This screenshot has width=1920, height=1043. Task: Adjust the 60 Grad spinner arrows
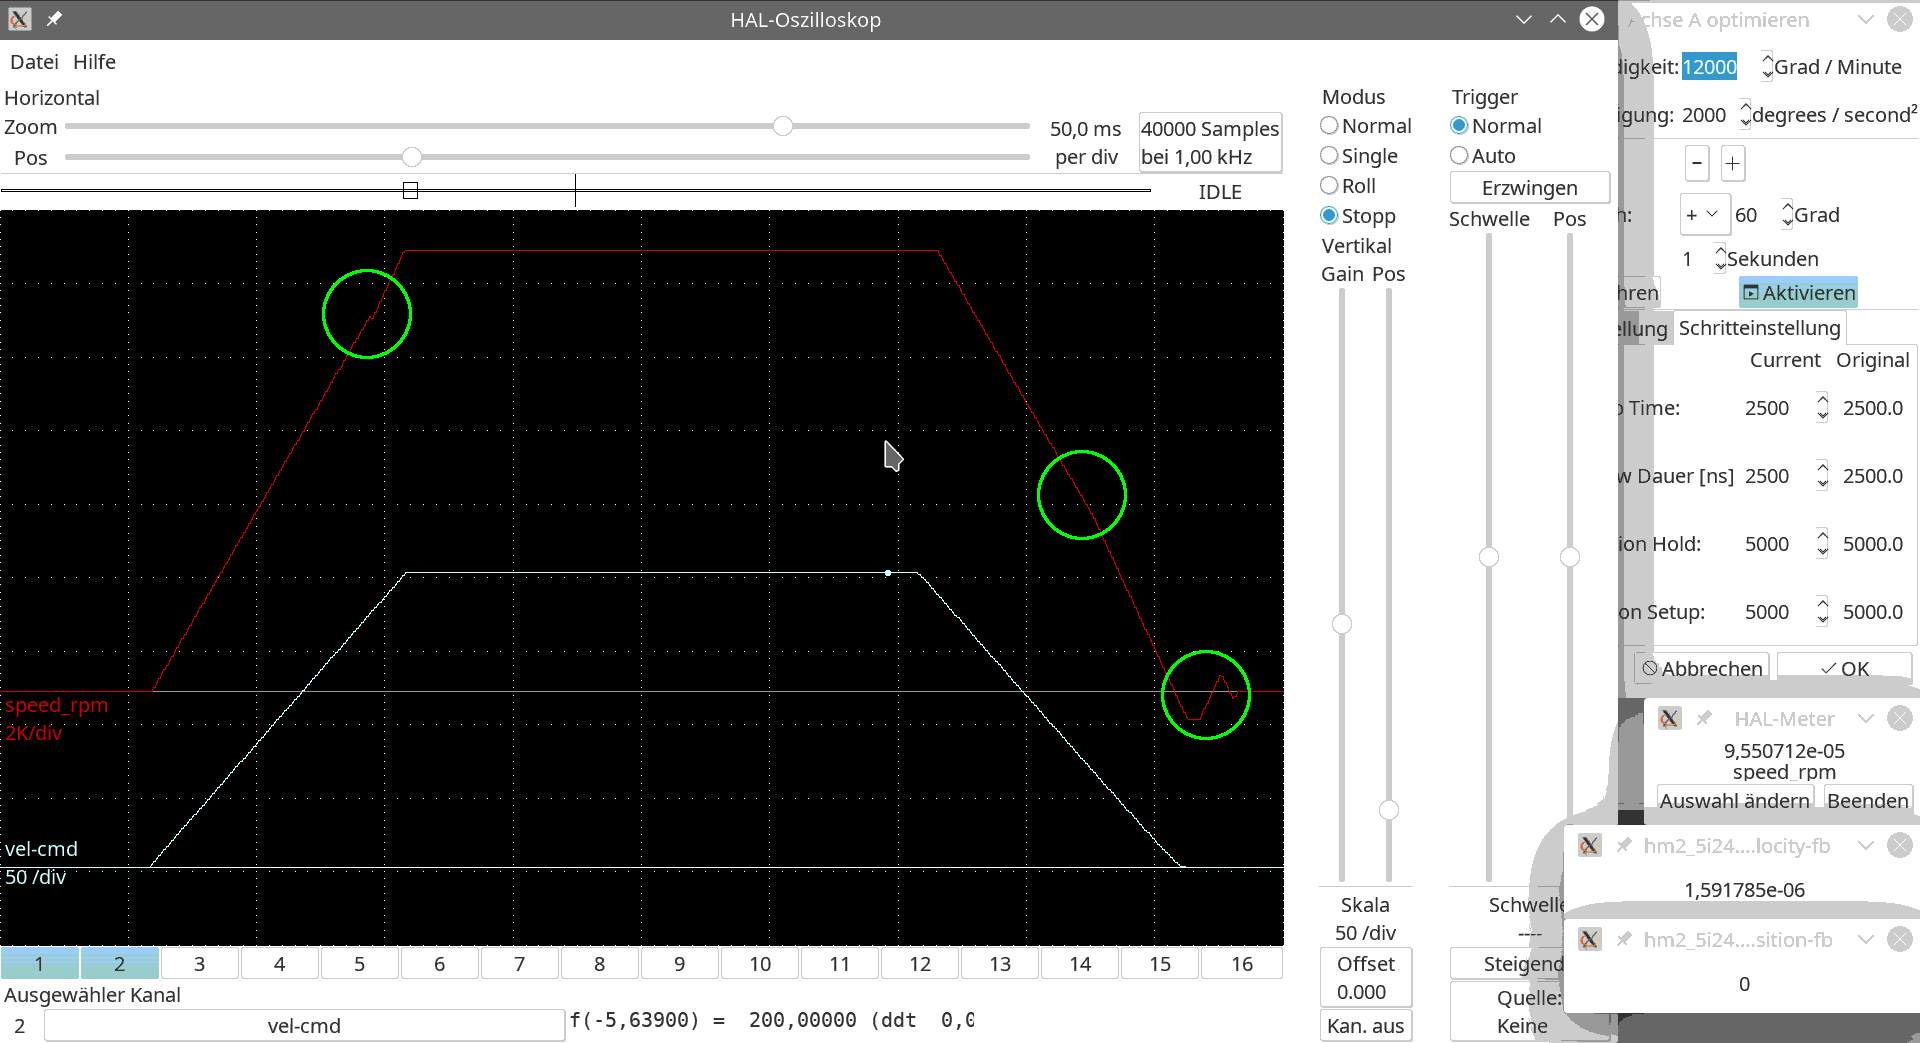point(1787,215)
